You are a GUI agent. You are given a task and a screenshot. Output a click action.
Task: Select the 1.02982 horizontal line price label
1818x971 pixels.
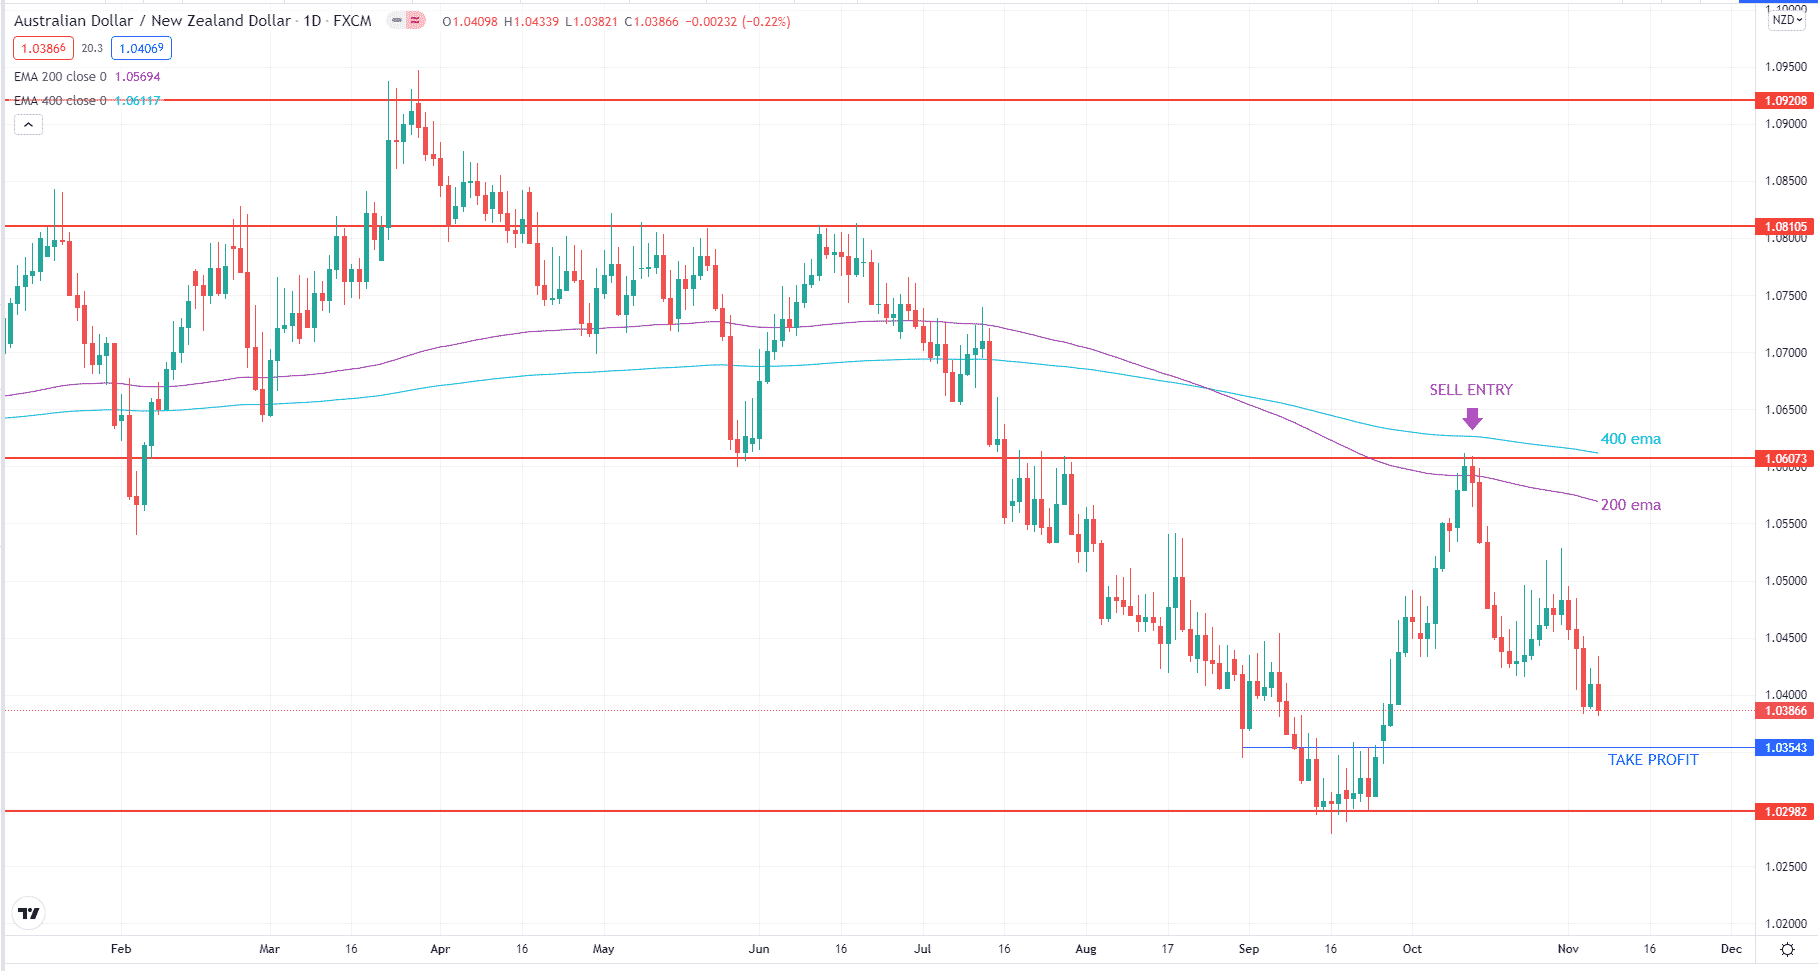[x=1785, y=811]
